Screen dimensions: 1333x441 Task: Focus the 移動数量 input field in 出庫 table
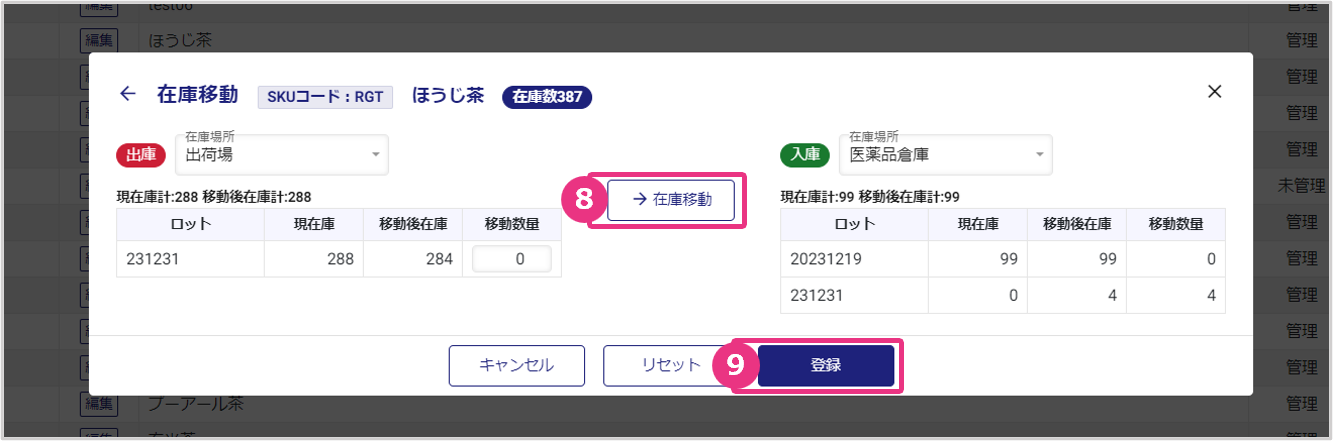click(511, 260)
